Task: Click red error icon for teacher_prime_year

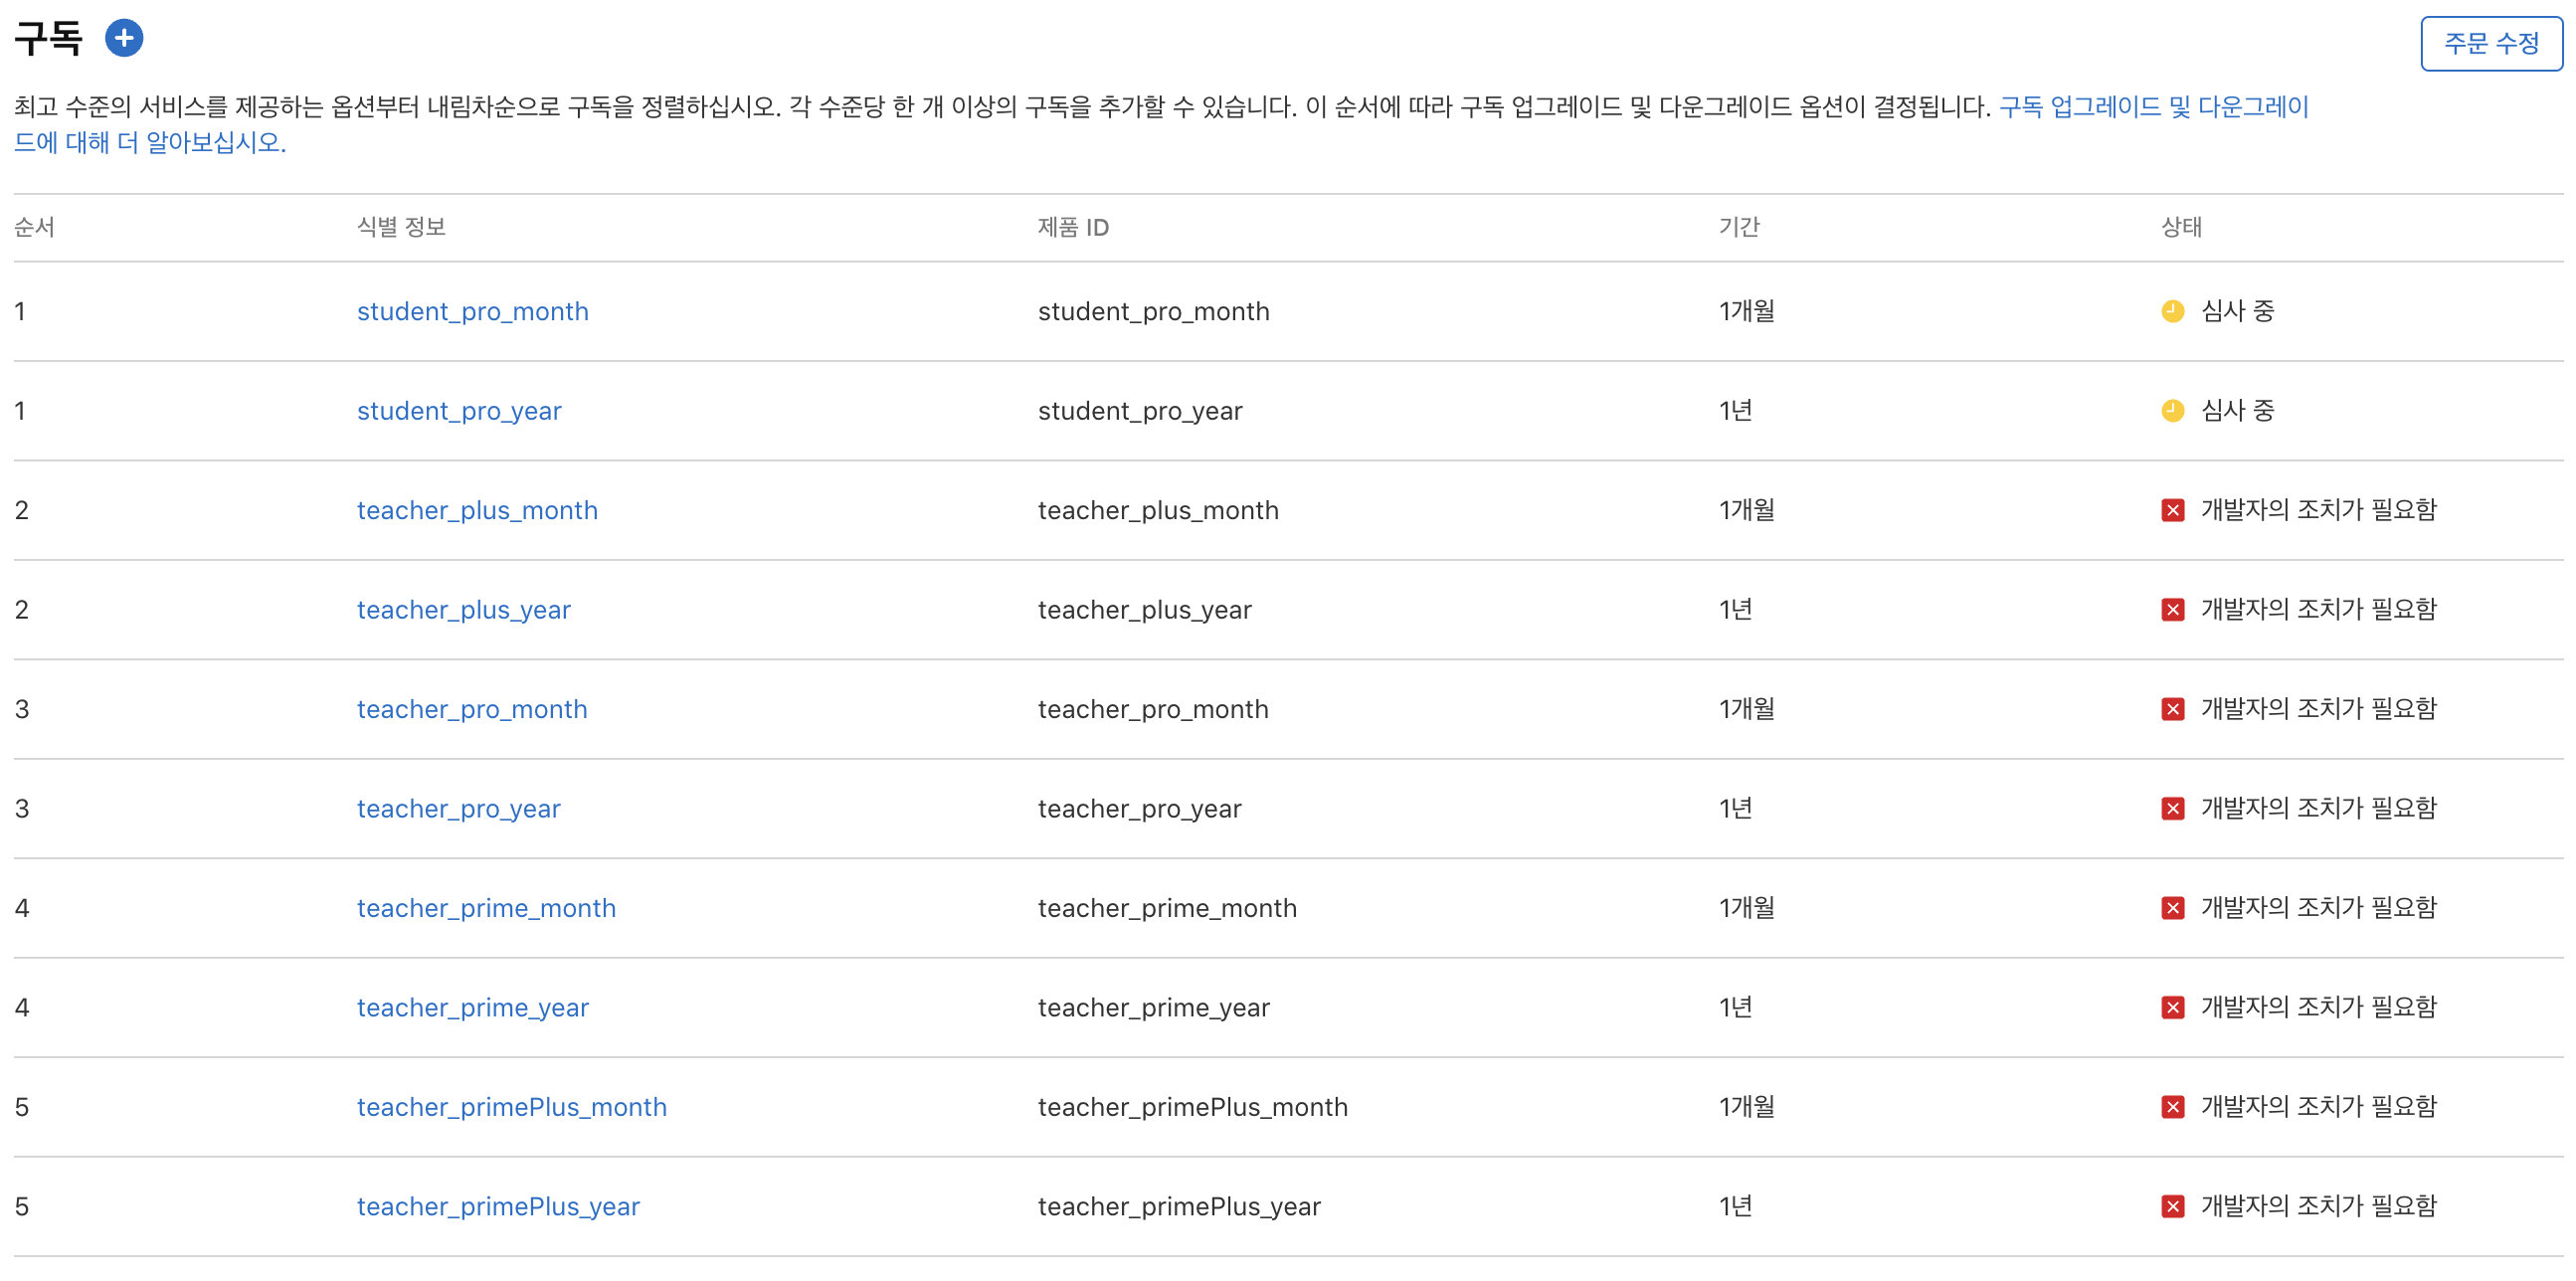Action: (2172, 1007)
